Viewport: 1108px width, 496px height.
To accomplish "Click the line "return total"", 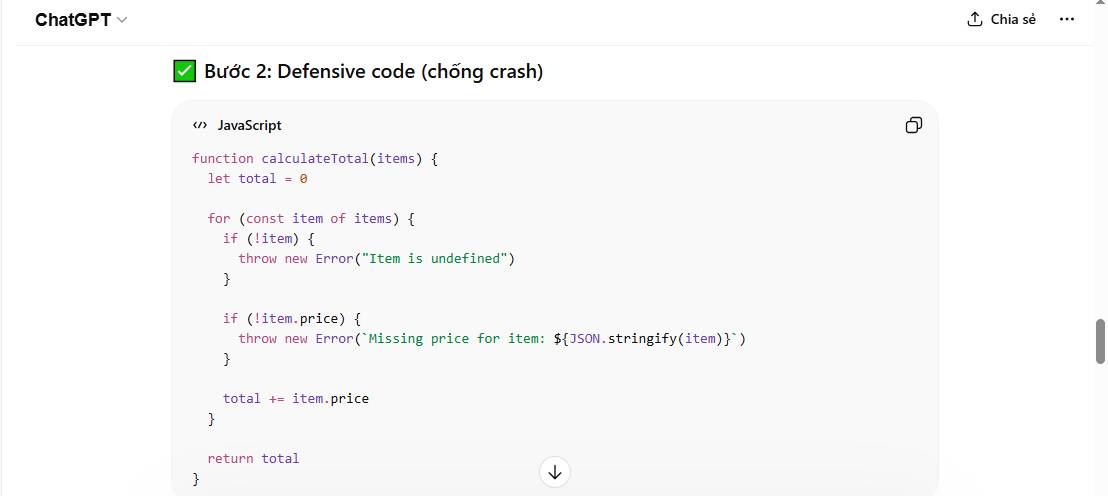I will pos(253,459).
